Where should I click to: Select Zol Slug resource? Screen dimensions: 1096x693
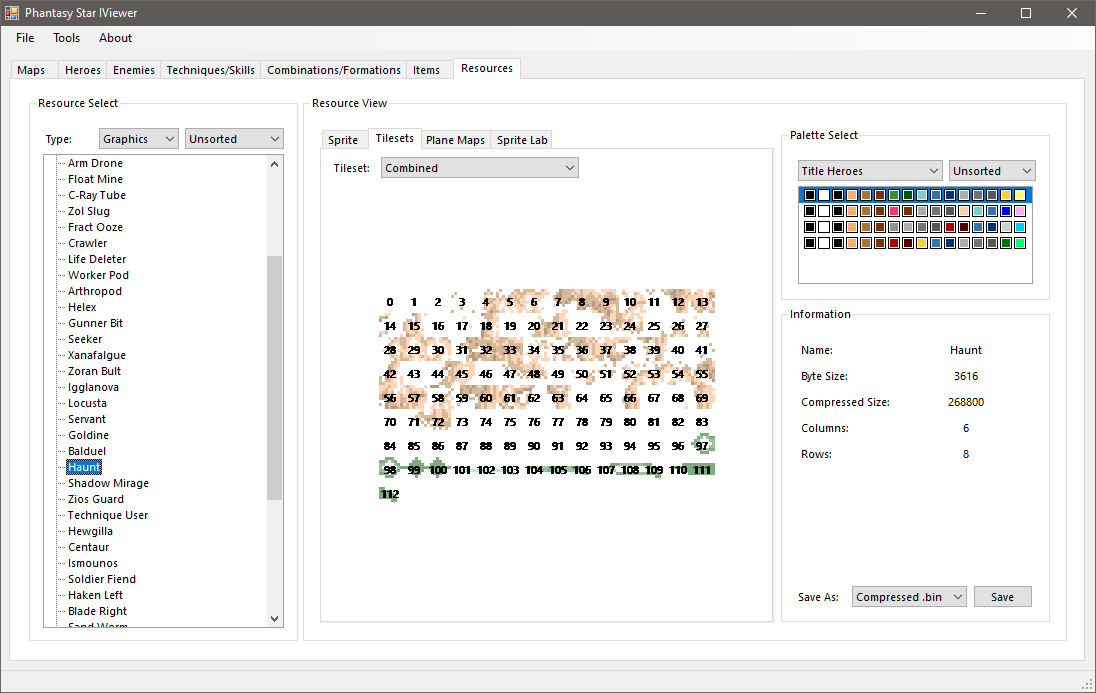click(x=89, y=211)
